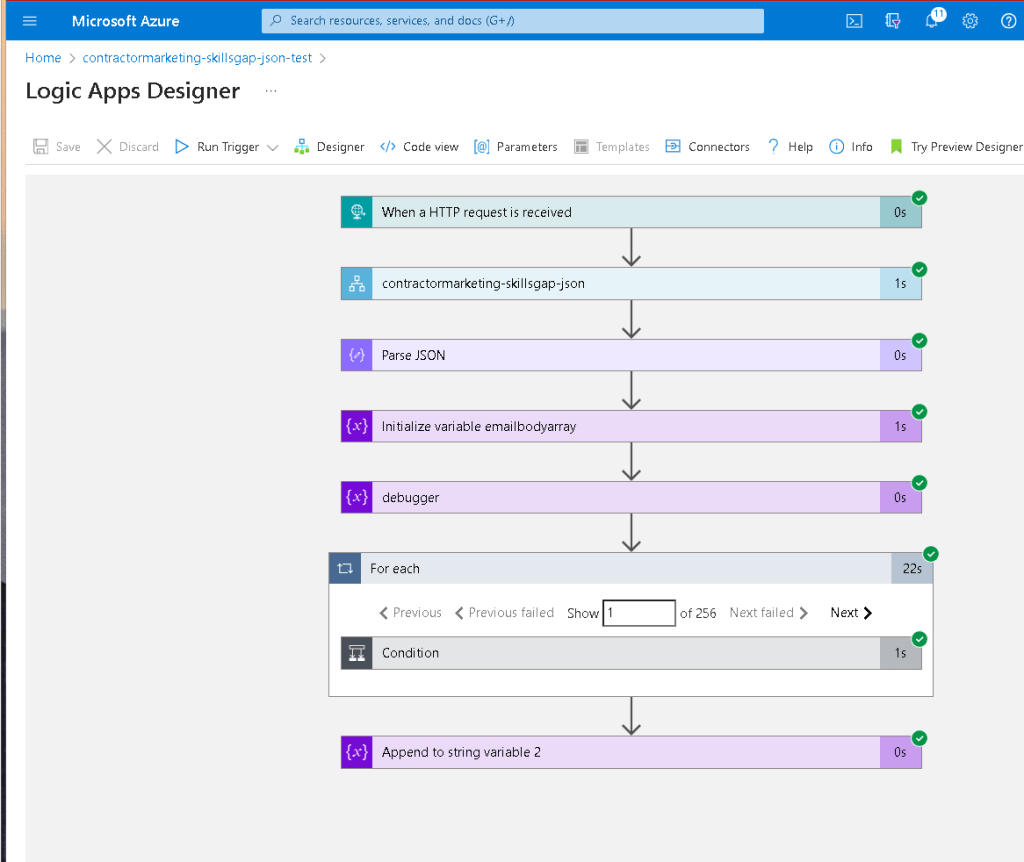Click the Search resources, services, and docs box
The width and height of the screenshot is (1024, 862).
tap(513, 21)
